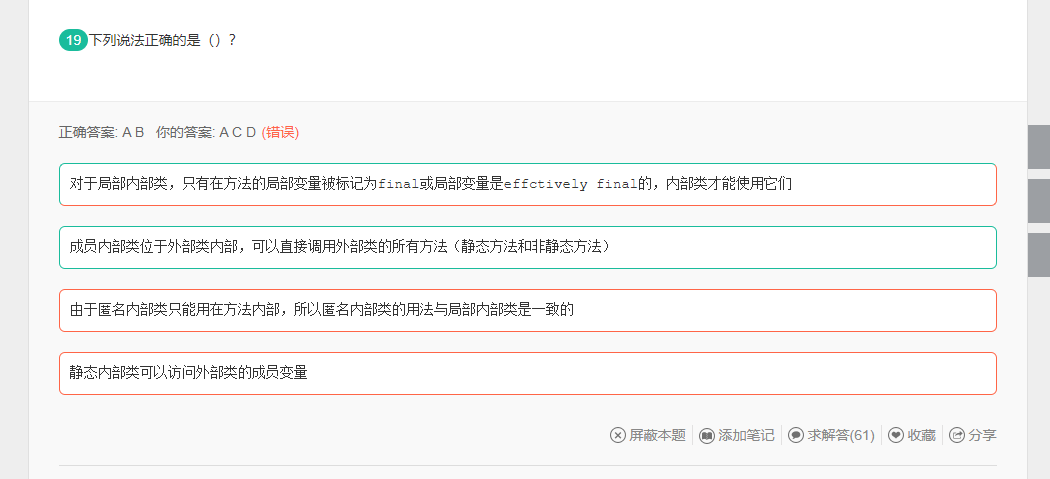Screen dimensions: 1050x479
Task: Select the option about 局部内部类 final variables
Action: (x=527, y=184)
